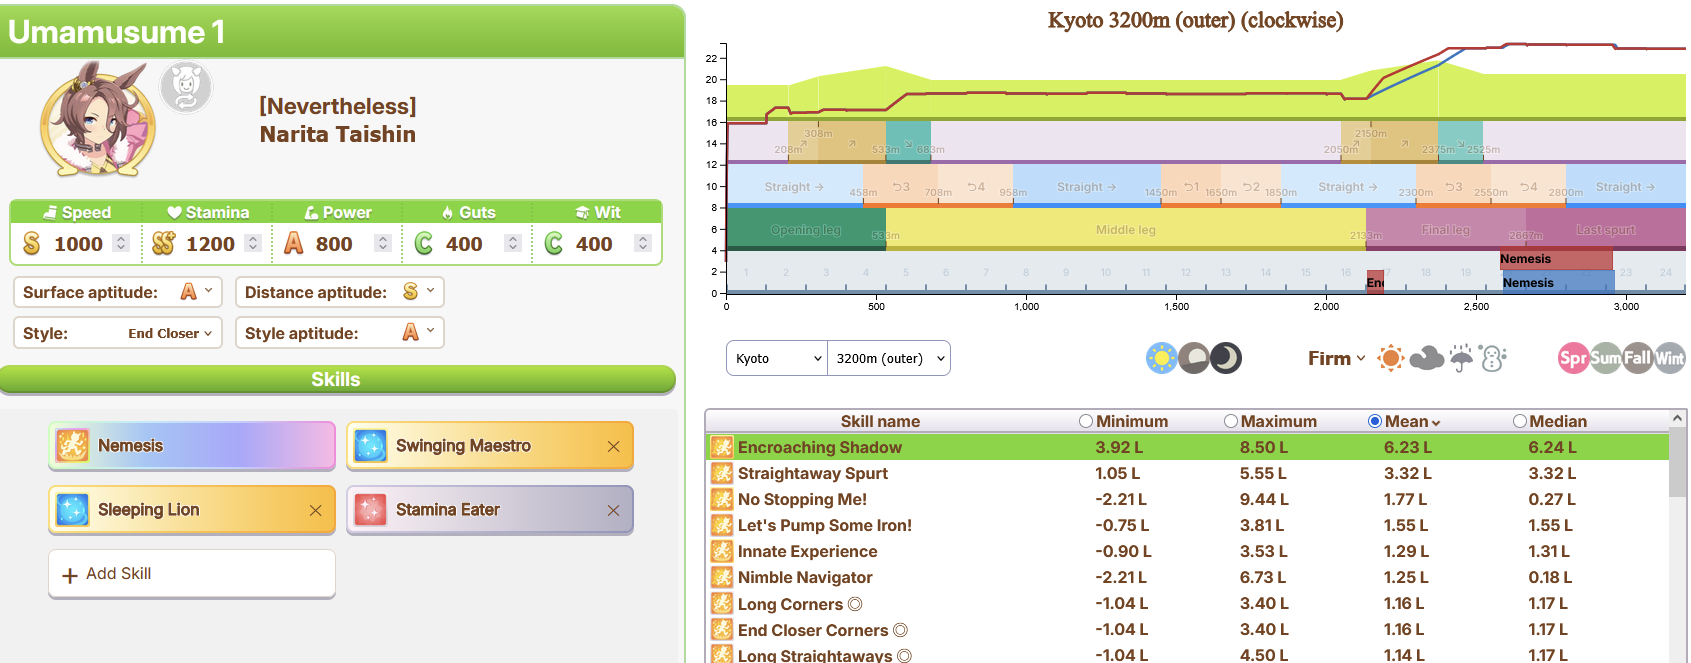Remove Swinging Maestro skill
1691x663 pixels.
[613, 447]
